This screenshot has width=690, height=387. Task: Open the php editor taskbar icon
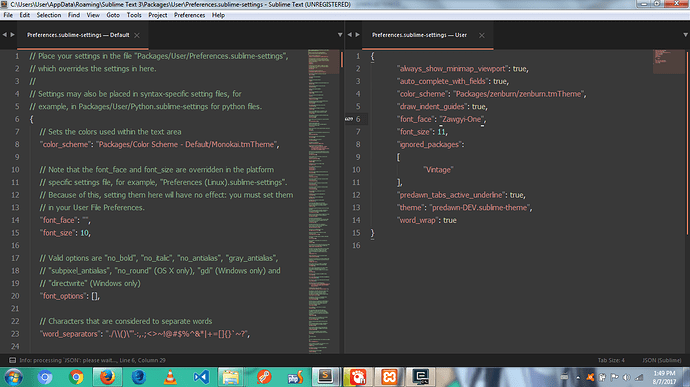tap(295, 377)
